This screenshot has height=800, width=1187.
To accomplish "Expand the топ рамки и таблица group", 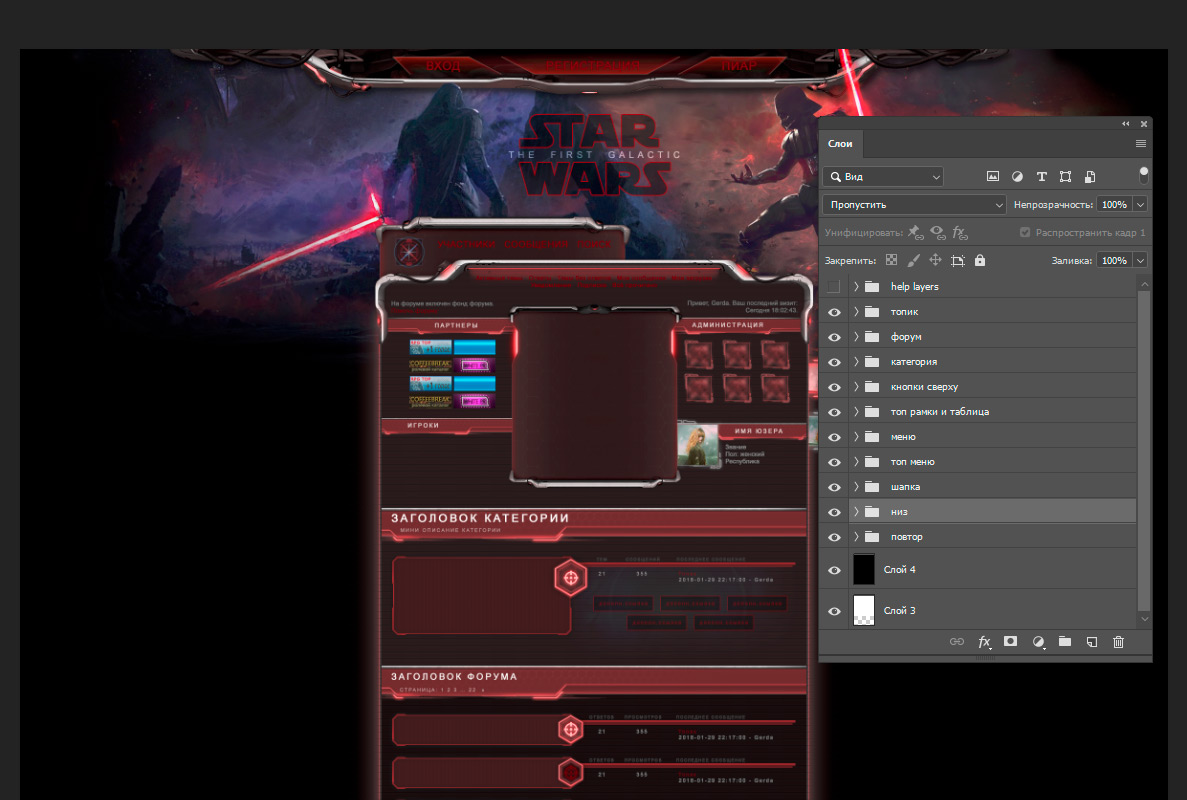I will point(856,412).
